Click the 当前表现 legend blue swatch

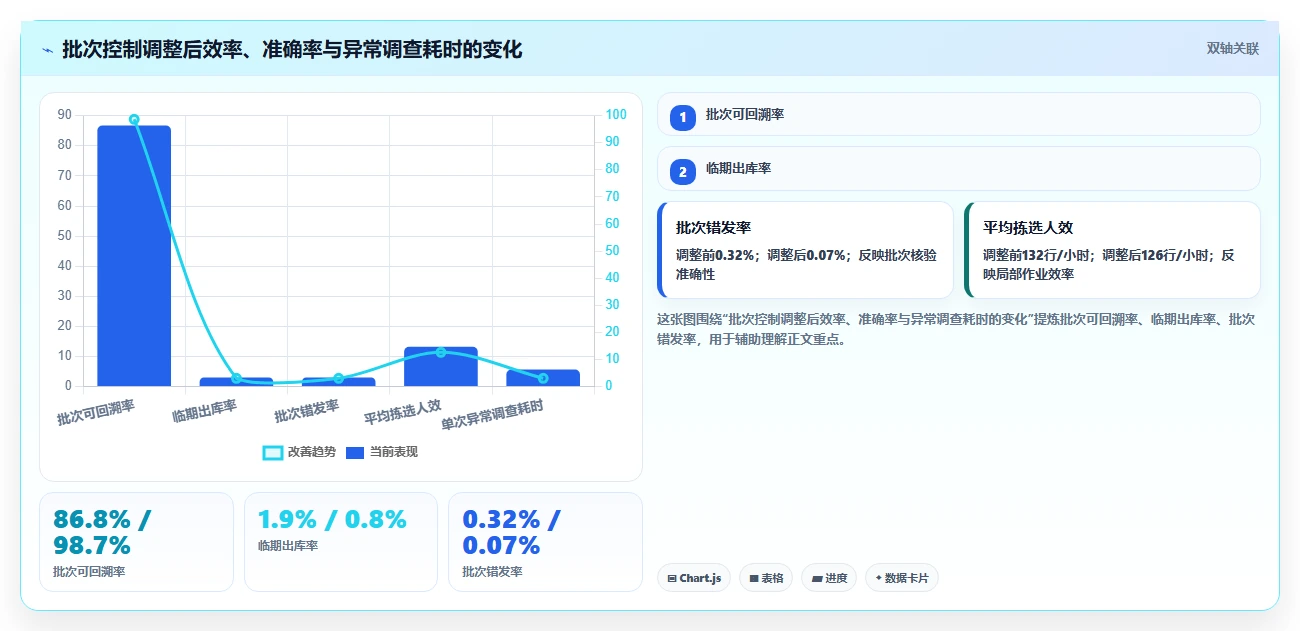tap(355, 452)
